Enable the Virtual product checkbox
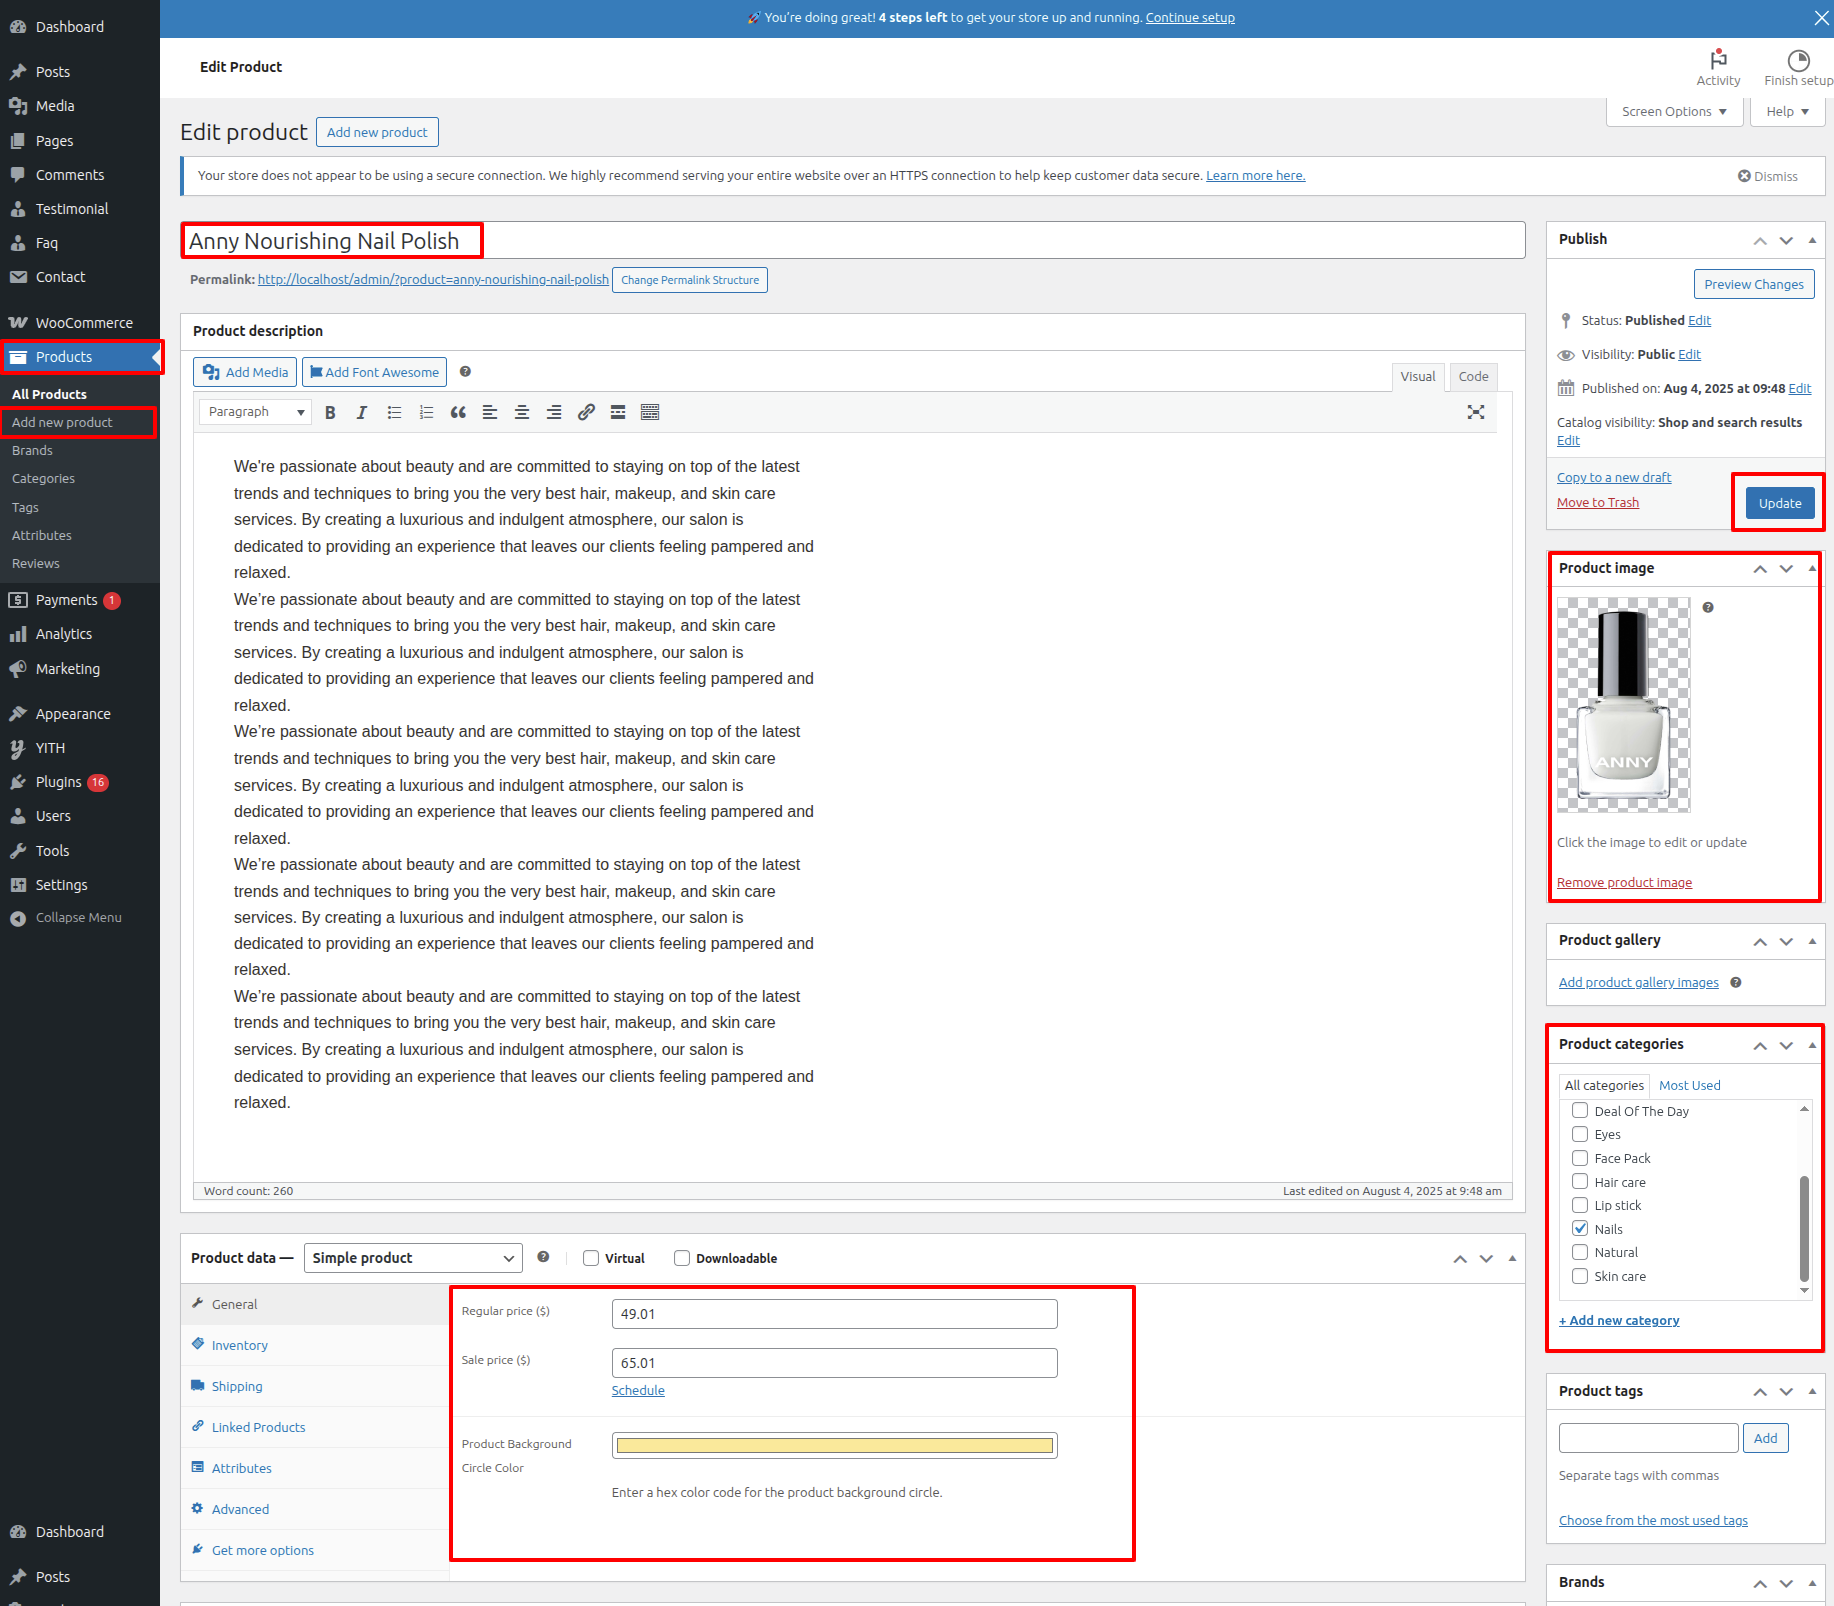This screenshot has width=1834, height=1606. point(591,1258)
